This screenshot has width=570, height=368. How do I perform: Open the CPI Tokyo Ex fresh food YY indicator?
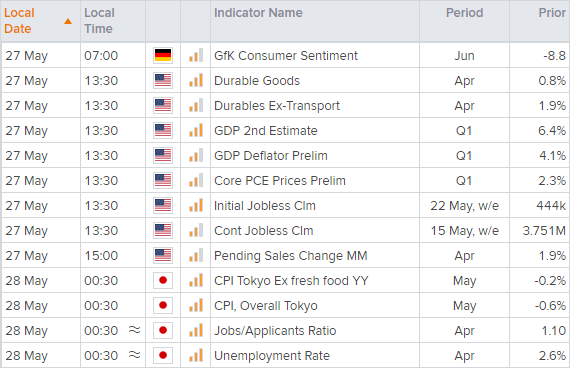291,281
